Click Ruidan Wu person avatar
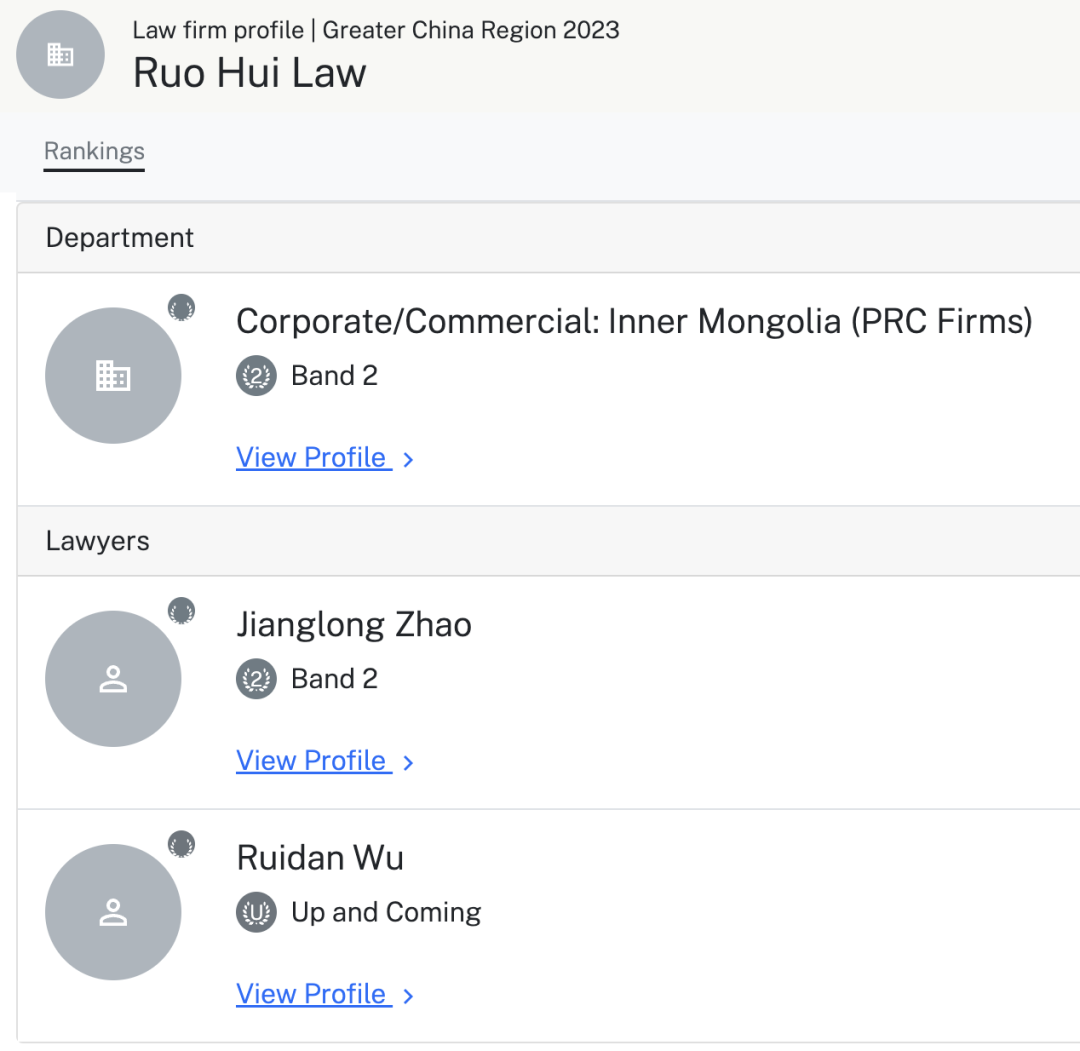The image size is (1080, 1051). tap(113, 912)
